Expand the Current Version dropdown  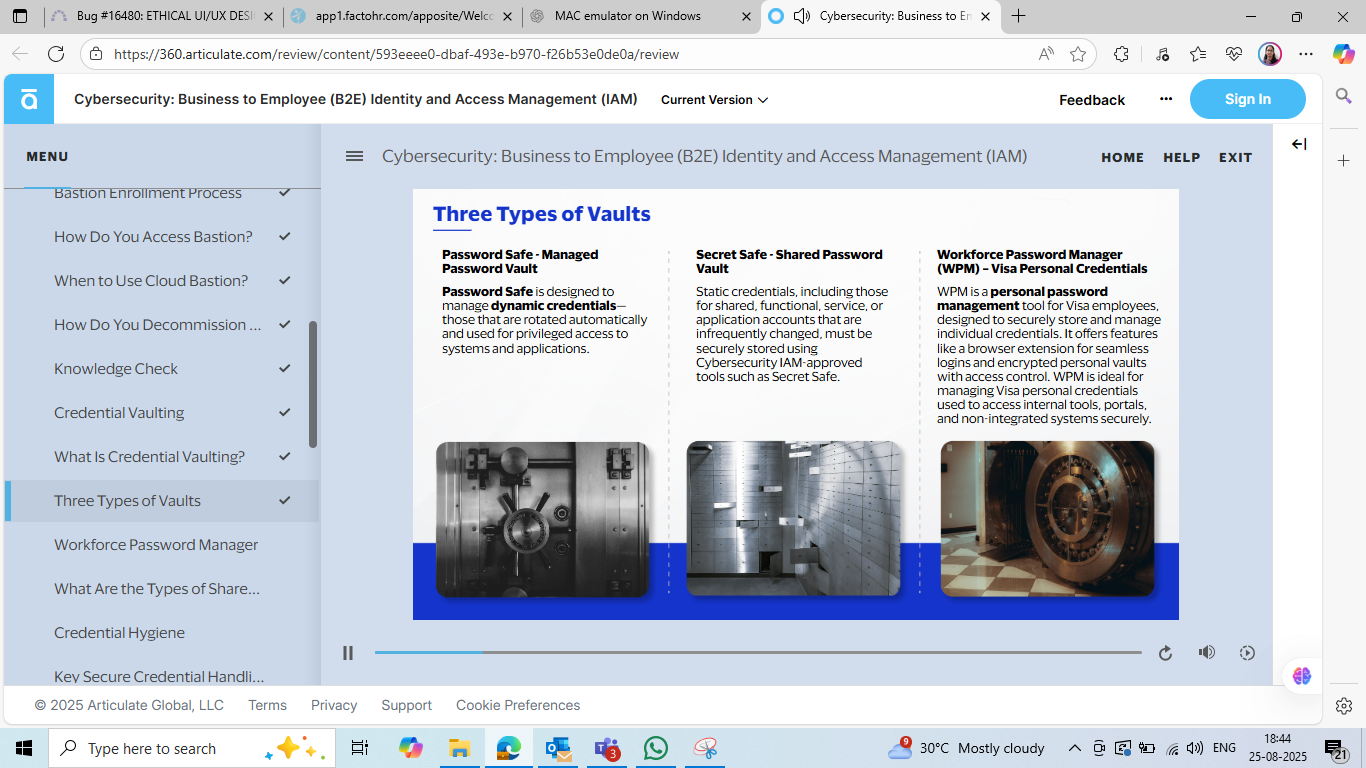pyautogui.click(x=714, y=100)
